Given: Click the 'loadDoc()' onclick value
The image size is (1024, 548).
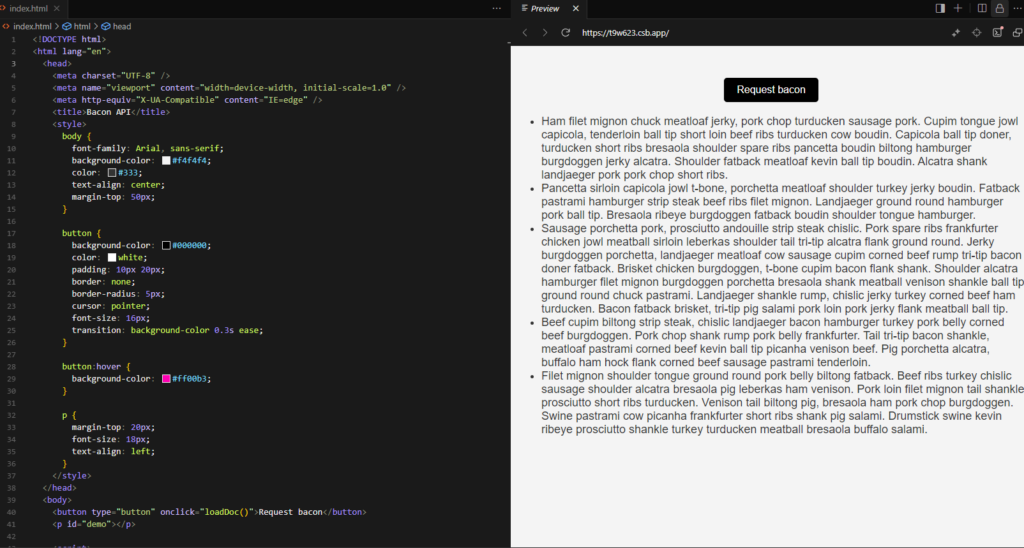Looking at the screenshot, I should click(x=227, y=512).
